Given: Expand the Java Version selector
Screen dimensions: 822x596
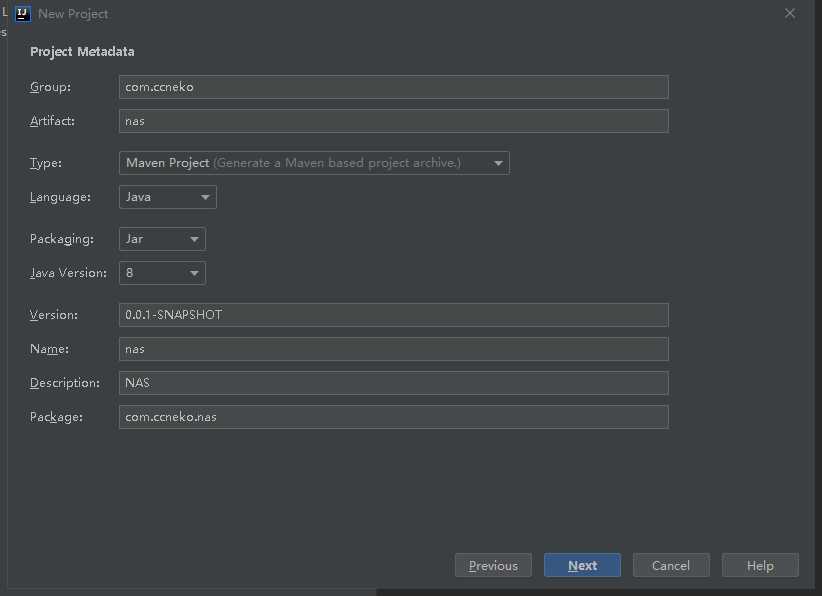Looking at the screenshot, I should tap(162, 273).
